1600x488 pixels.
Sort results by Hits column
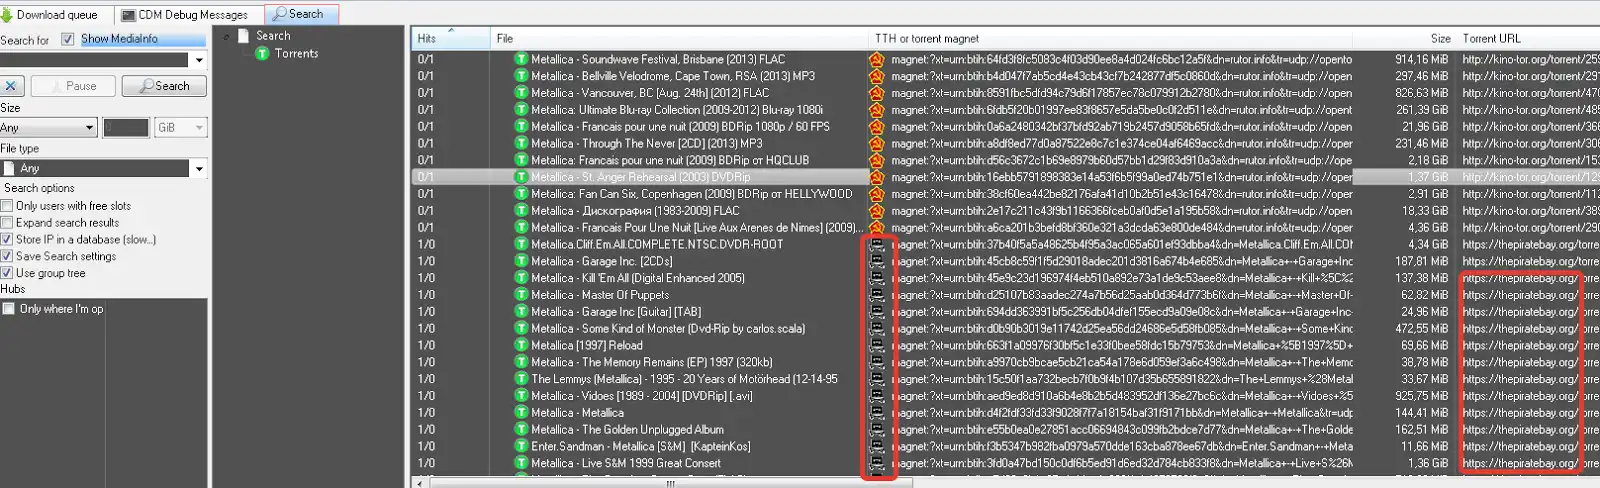click(x=451, y=38)
